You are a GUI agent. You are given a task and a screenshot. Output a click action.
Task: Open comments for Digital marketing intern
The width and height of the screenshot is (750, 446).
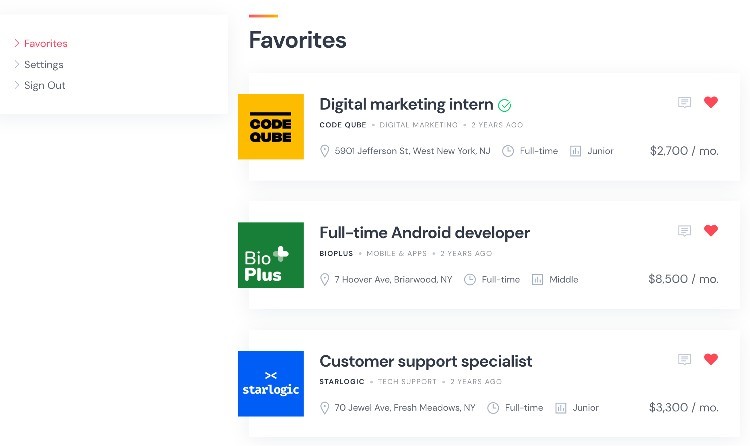pyautogui.click(x=684, y=102)
